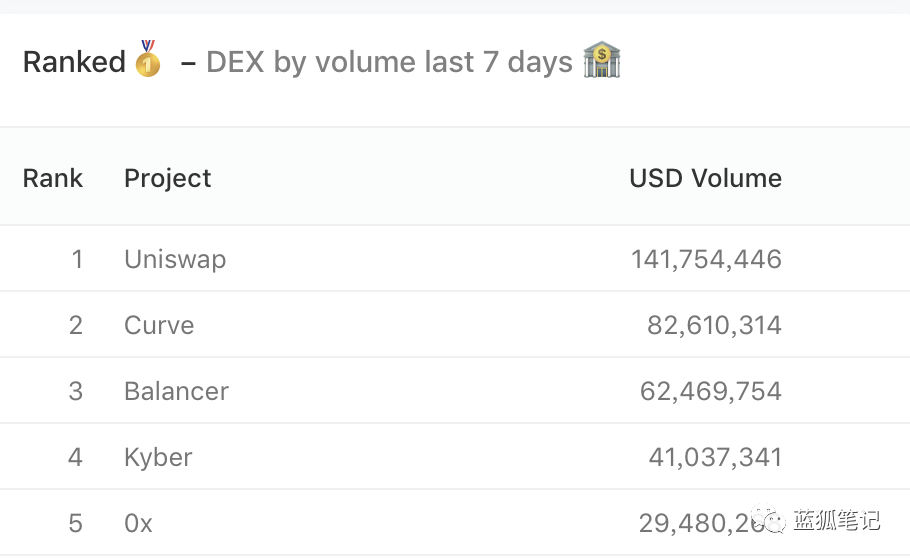Sort table by the Rank column header
Viewport: 910px width, 560px height.
coord(53,178)
